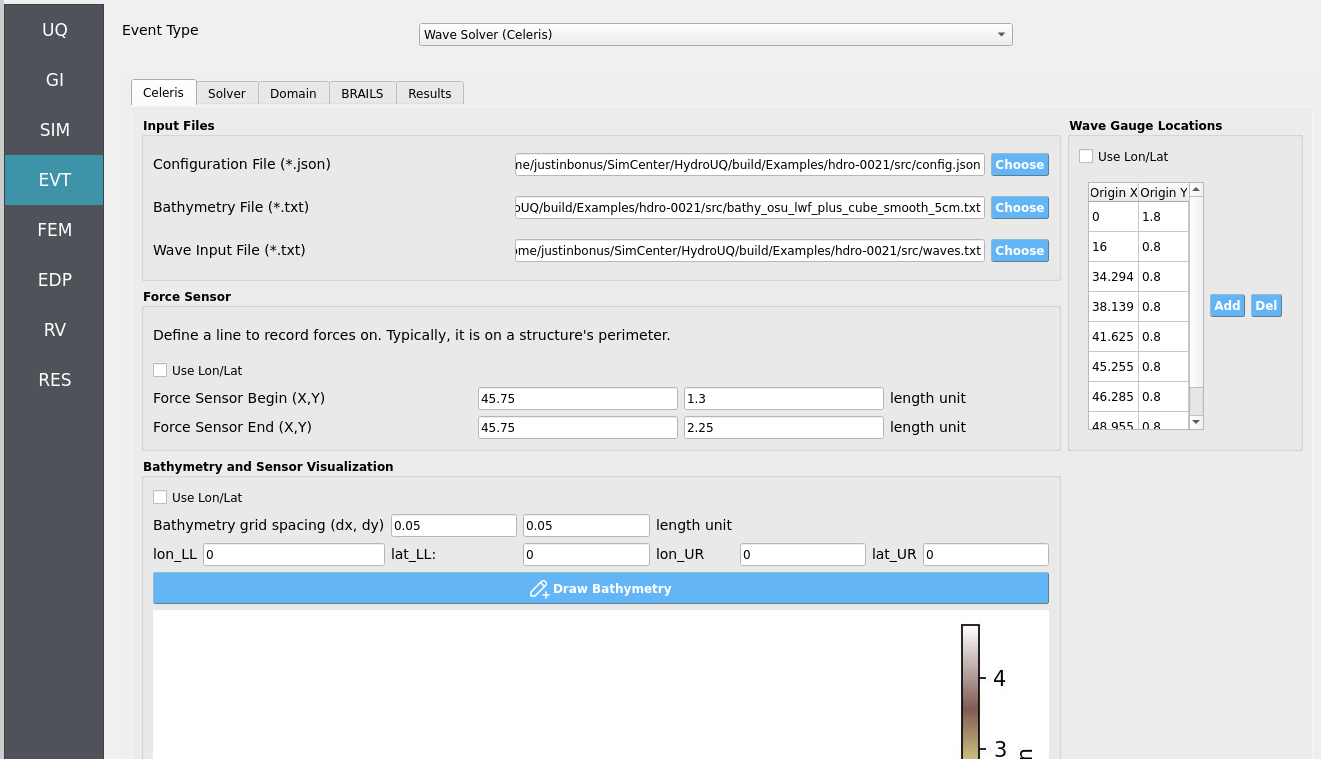Screen dimensions: 1321x759
Task: Edit the Bathymetry File path field
Action: [750, 207]
